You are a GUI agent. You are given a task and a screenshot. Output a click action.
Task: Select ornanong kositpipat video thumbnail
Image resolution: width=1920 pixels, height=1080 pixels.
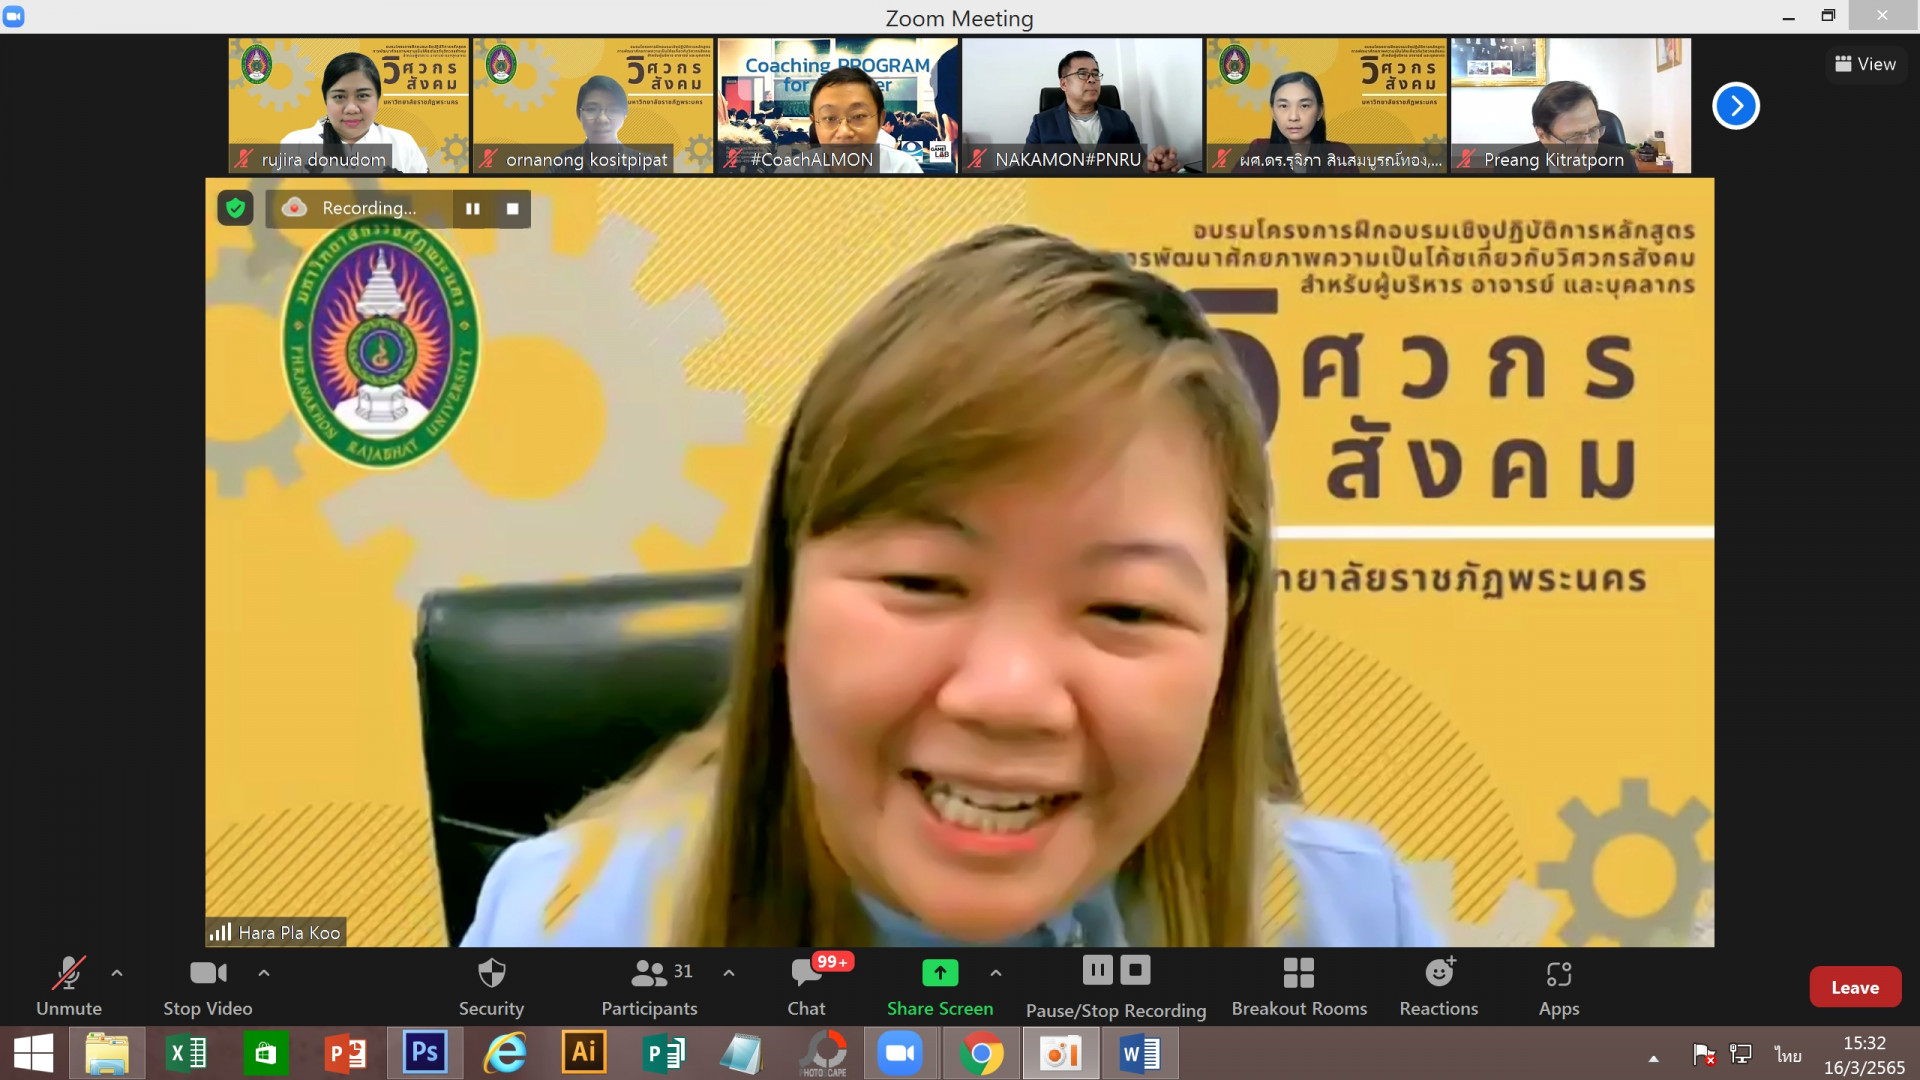(593, 106)
